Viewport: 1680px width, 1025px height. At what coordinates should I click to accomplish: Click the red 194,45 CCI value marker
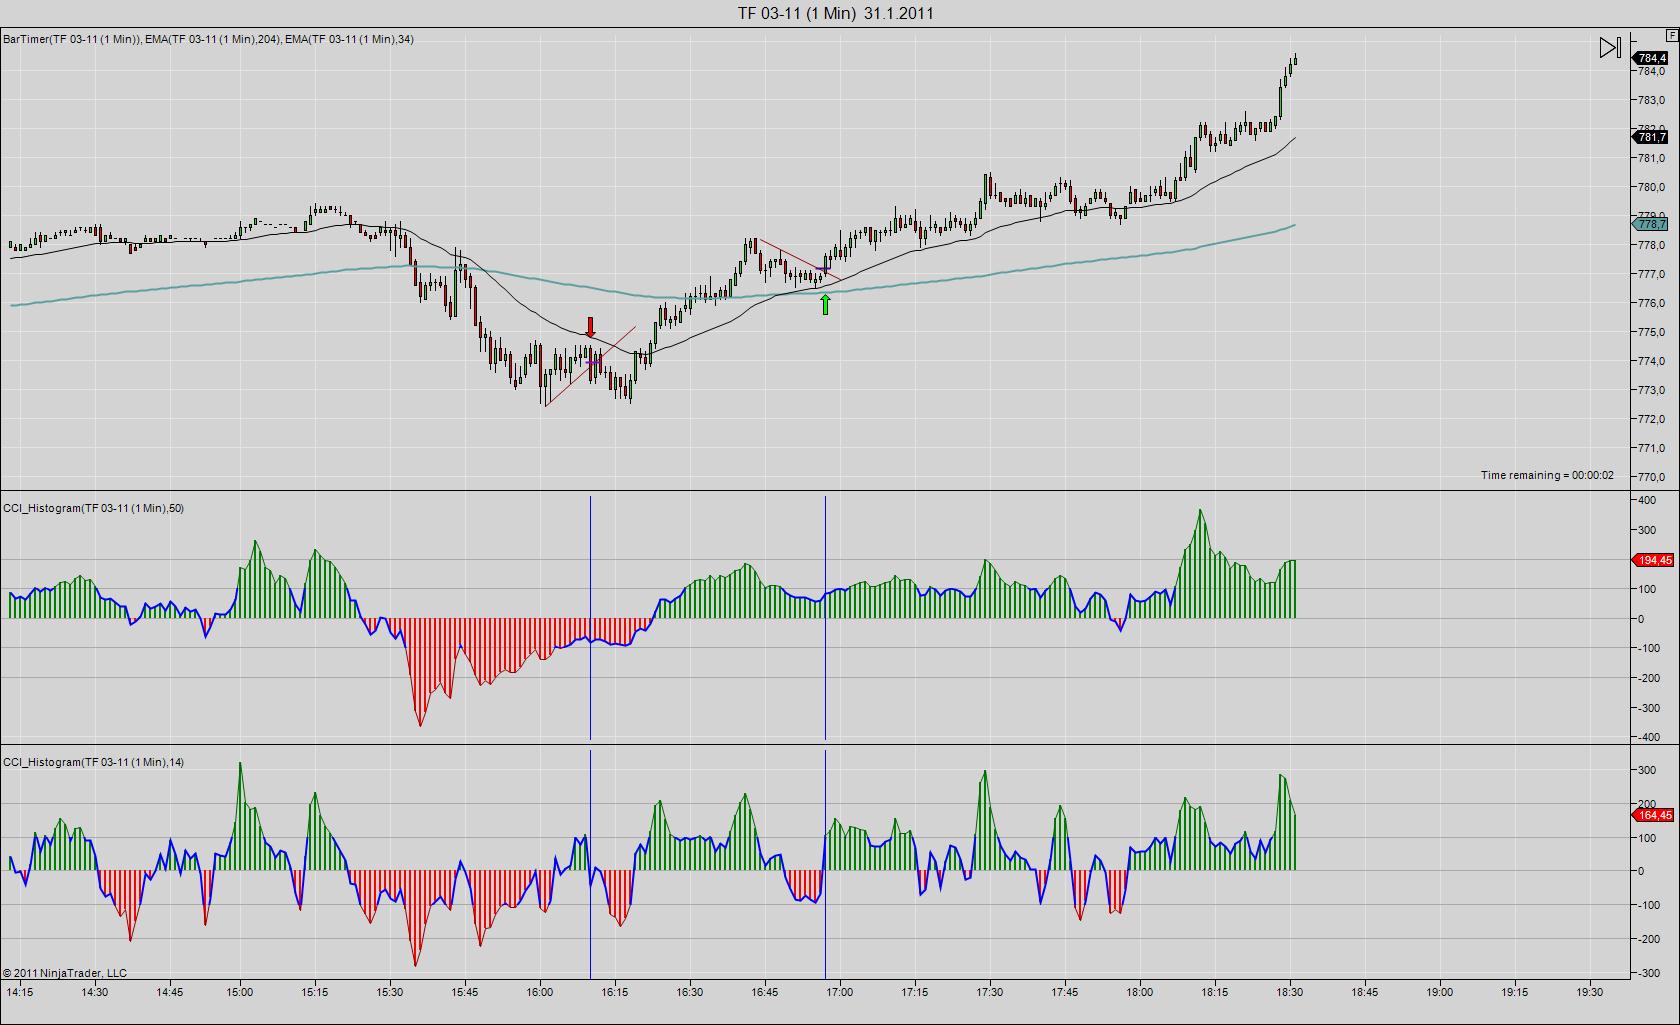[x=1653, y=560]
